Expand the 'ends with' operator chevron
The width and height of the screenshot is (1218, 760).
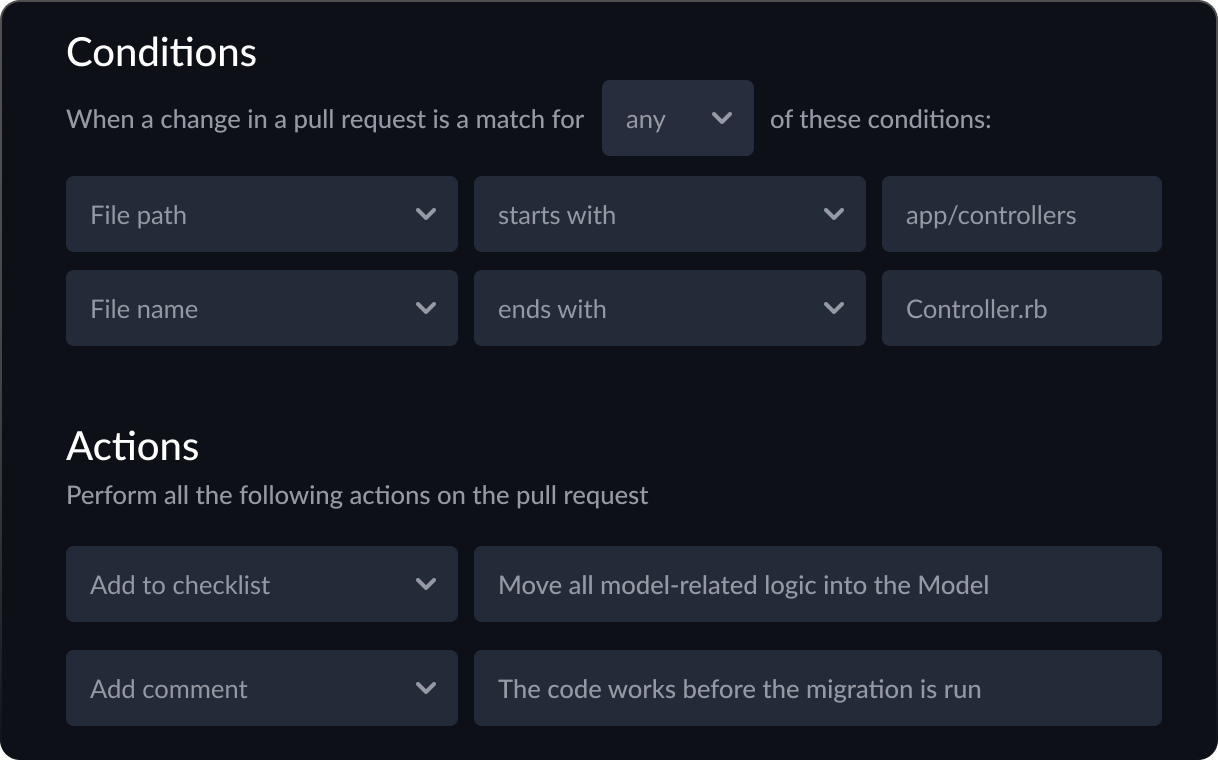coord(835,308)
